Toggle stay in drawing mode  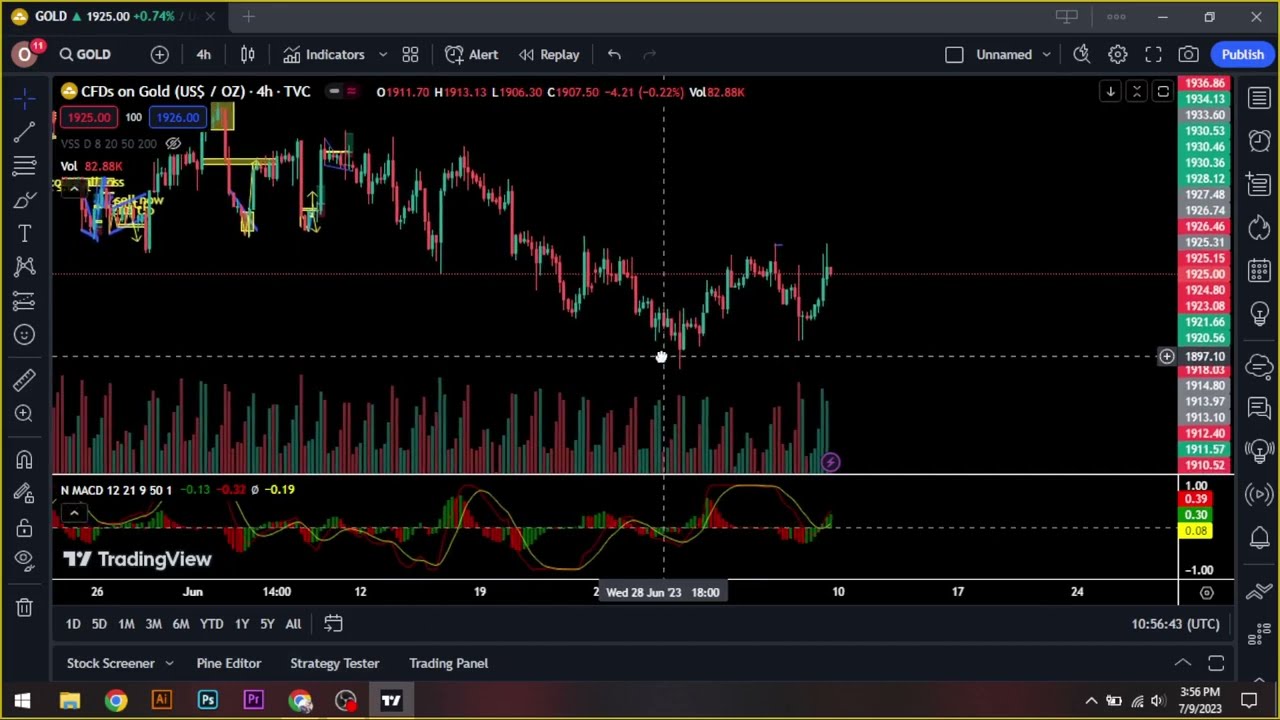coord(25,493)
